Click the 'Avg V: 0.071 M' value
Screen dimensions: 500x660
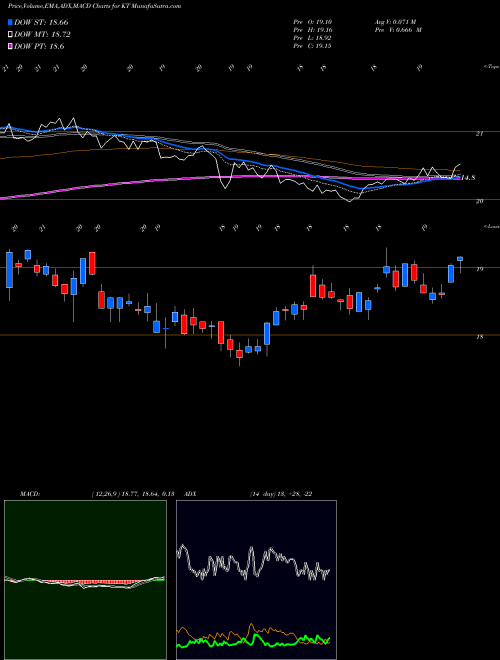coord(395,22)
